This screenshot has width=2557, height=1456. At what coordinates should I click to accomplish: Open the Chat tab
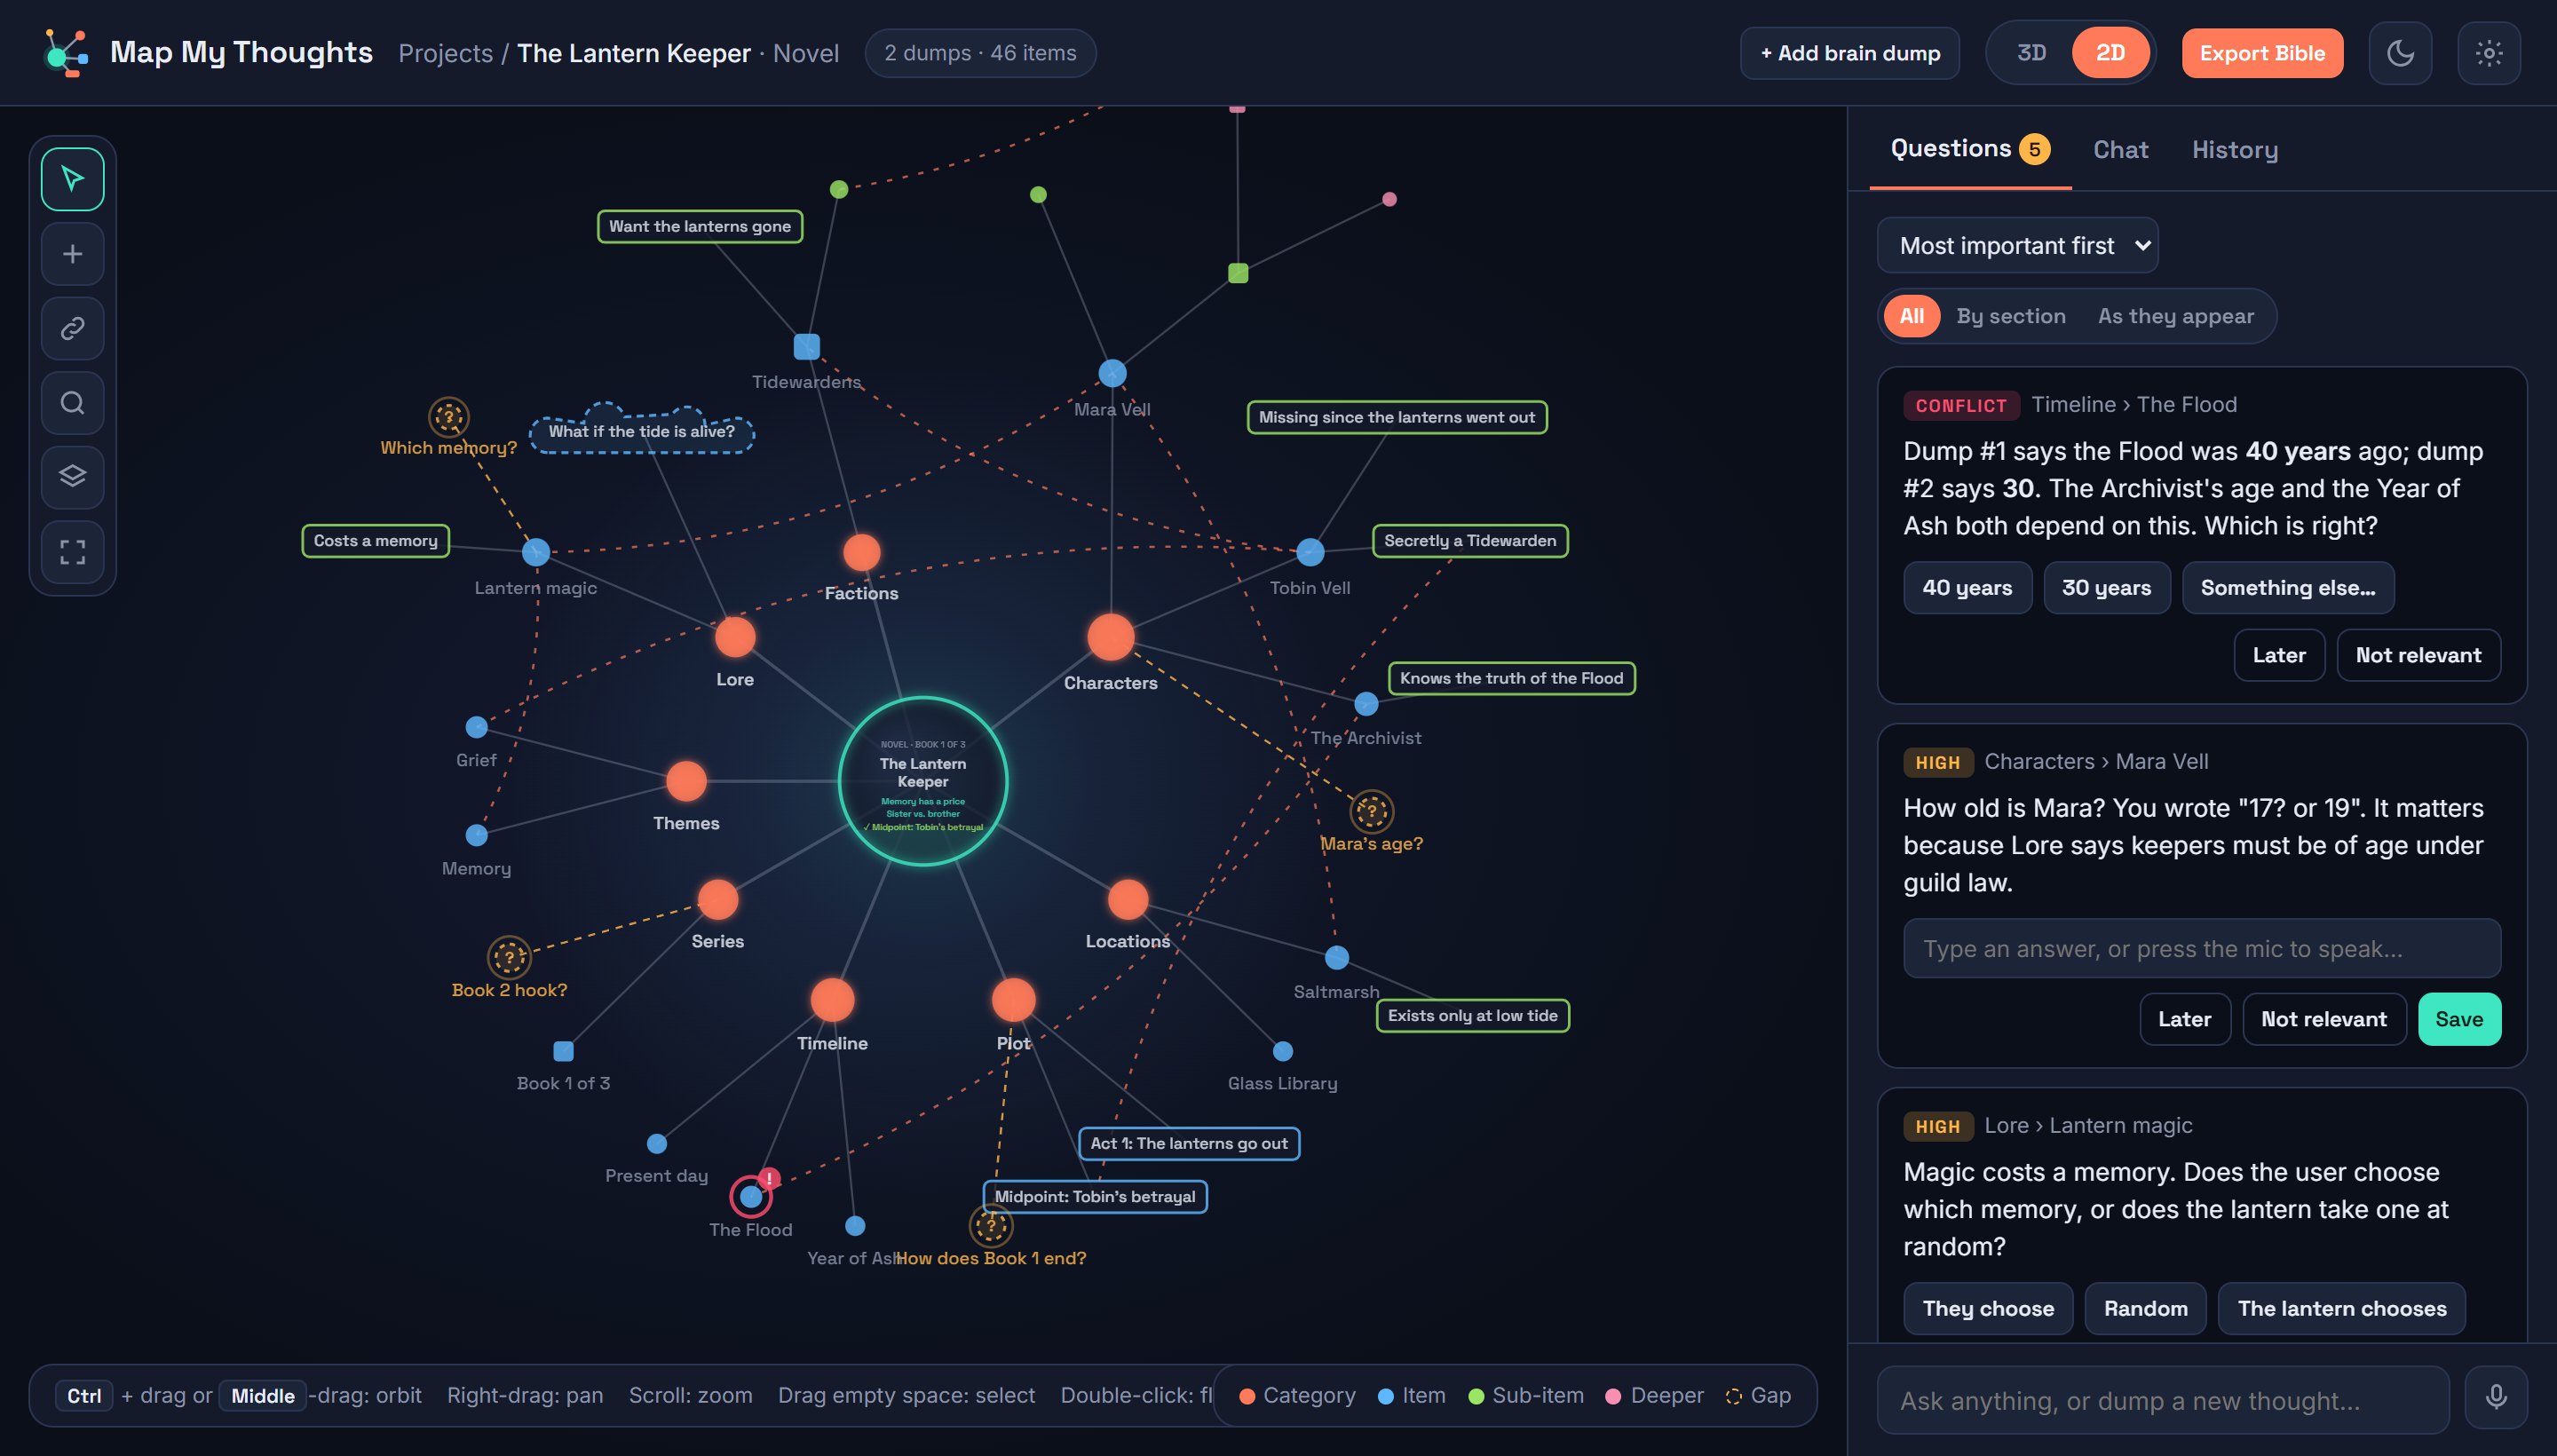tap(2120, 149)
